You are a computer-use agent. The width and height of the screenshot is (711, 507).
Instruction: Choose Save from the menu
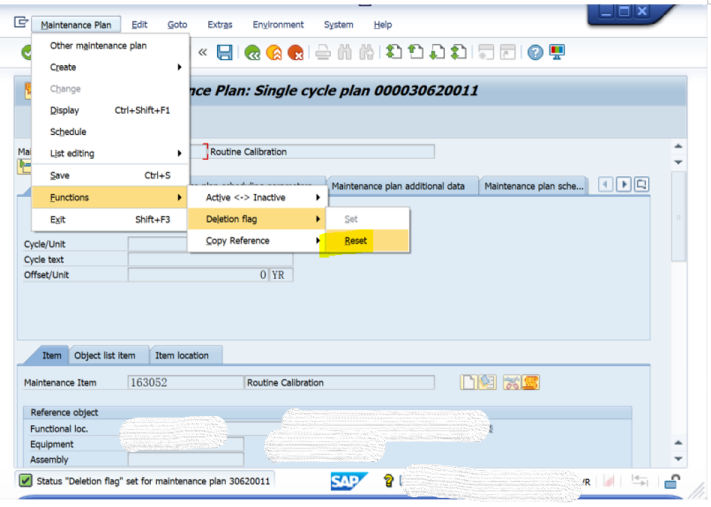click(x=110, y=176)
